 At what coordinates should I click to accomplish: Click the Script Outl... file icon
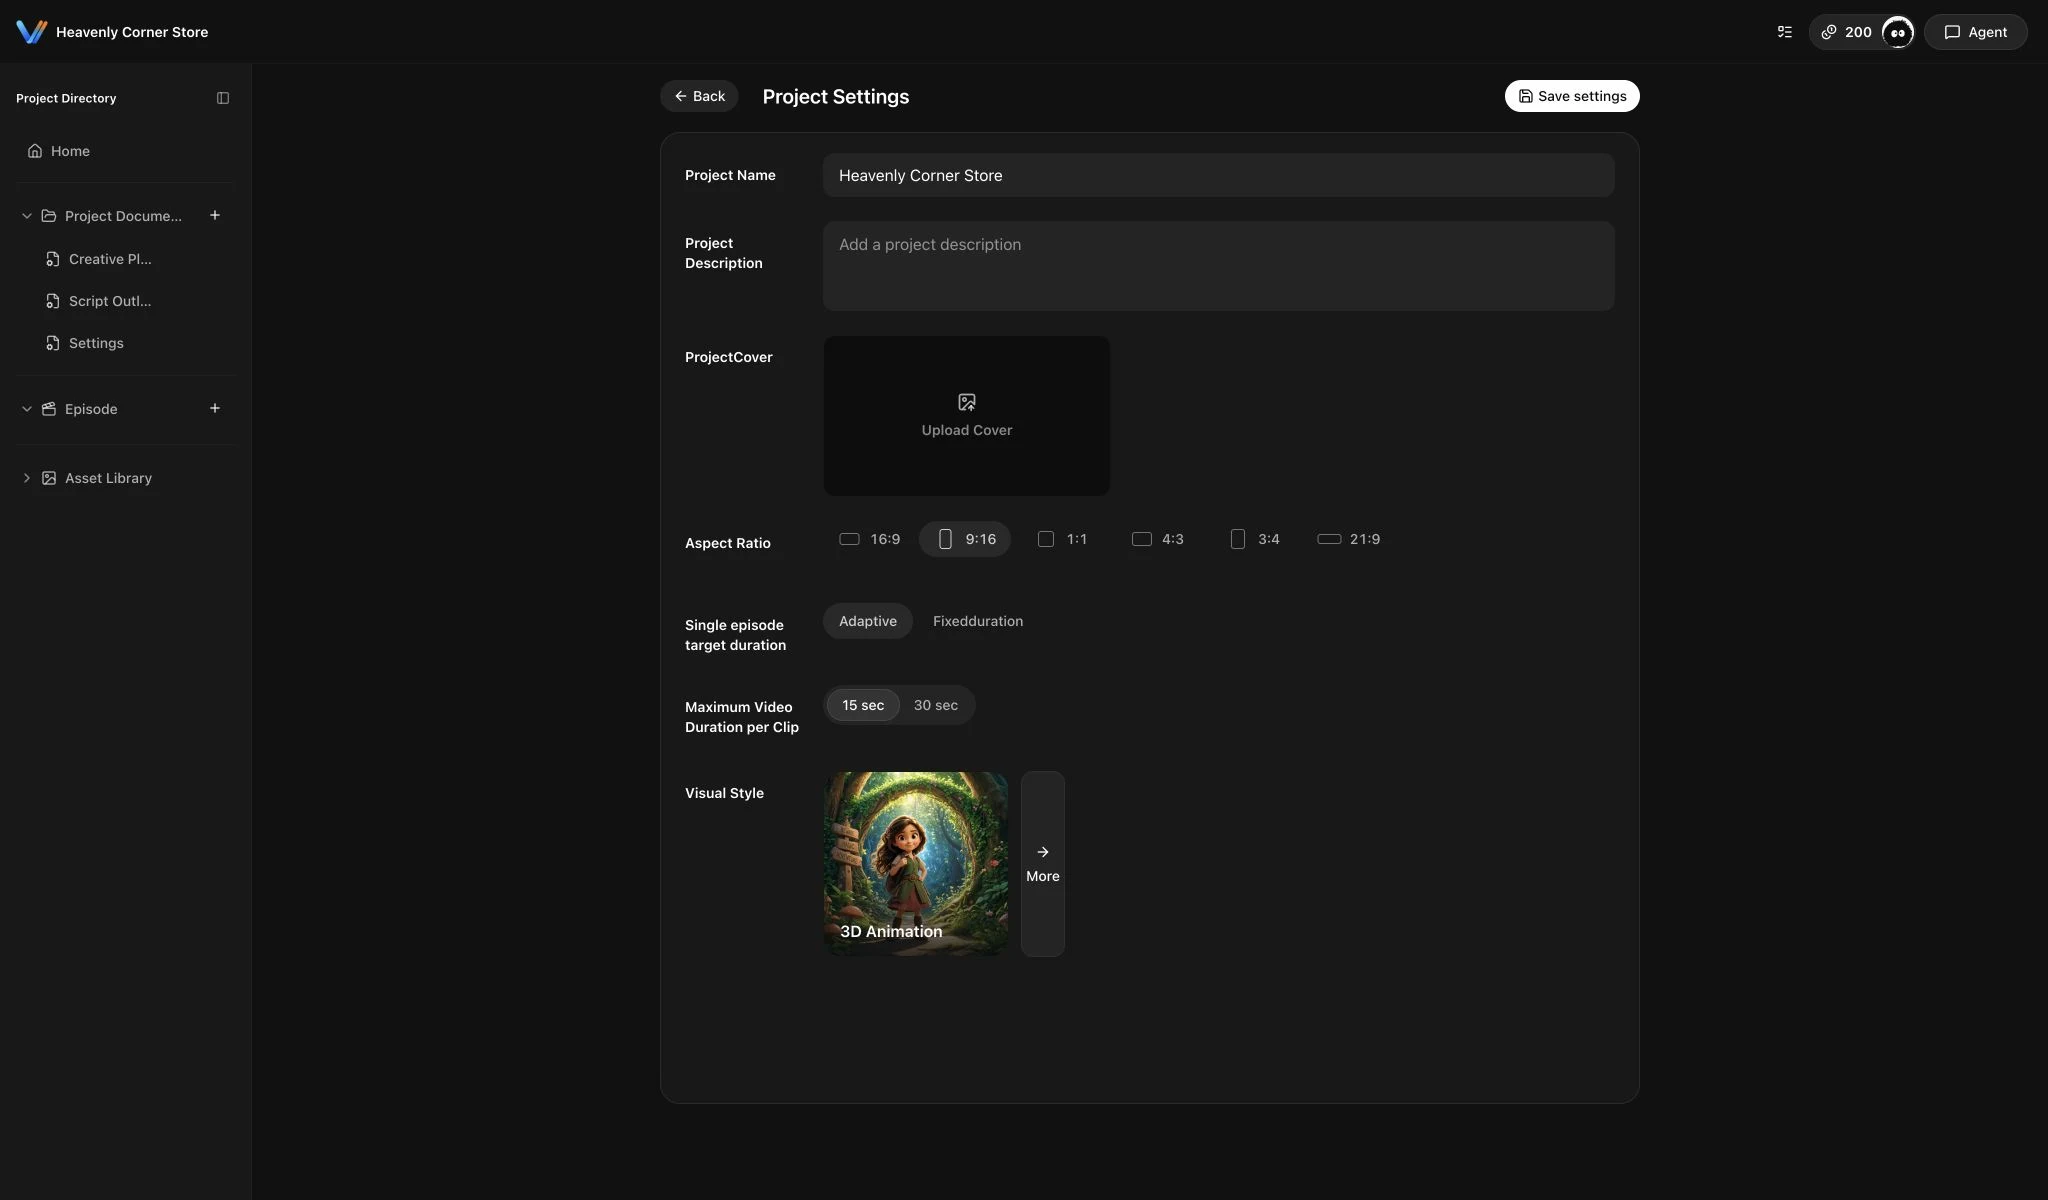coord(53,301)
